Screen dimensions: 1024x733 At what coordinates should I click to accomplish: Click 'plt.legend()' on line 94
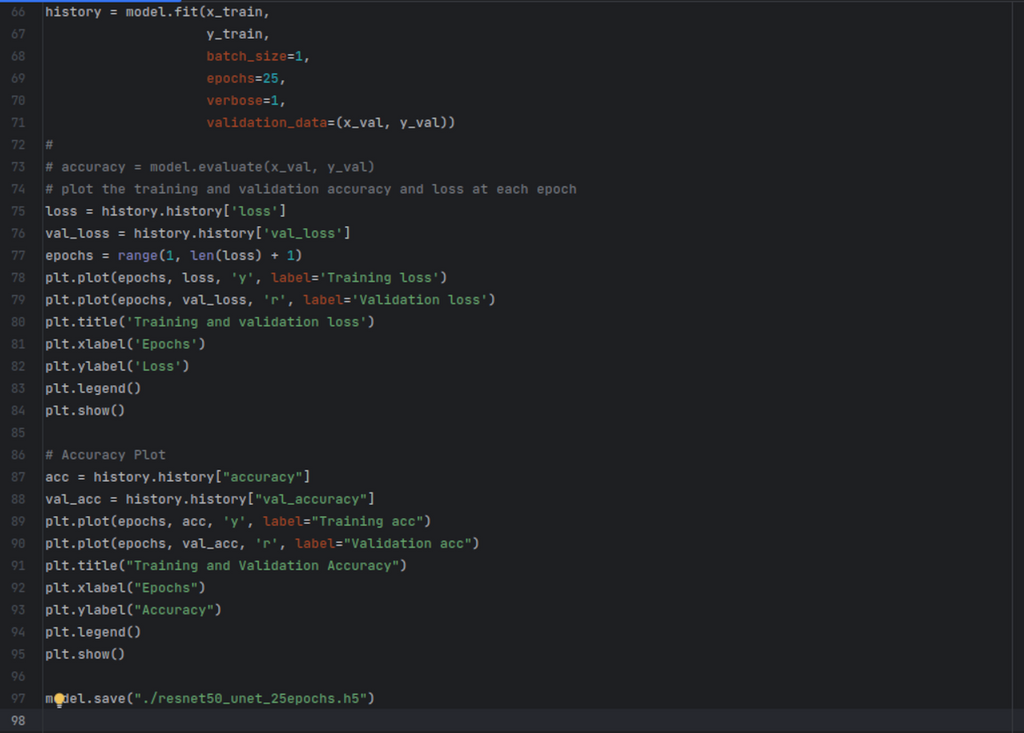click(x=93, y=632)
